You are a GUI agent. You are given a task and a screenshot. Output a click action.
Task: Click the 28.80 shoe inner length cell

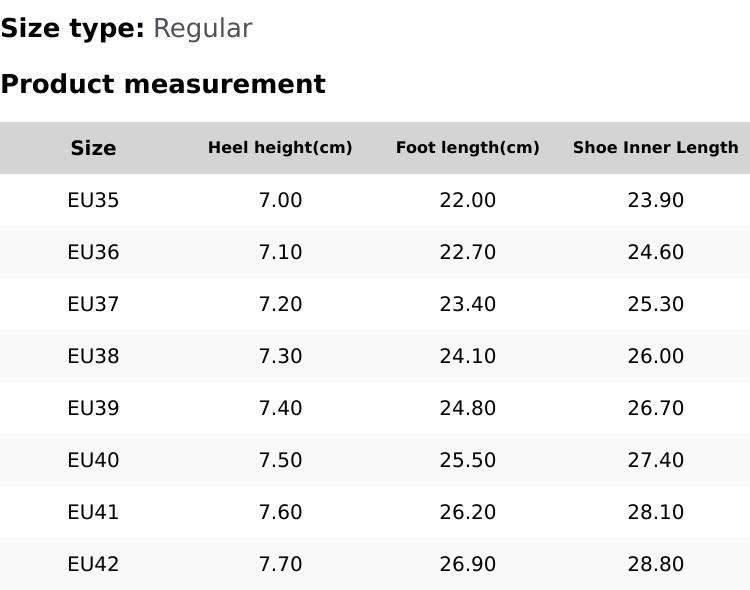[655, 564]
